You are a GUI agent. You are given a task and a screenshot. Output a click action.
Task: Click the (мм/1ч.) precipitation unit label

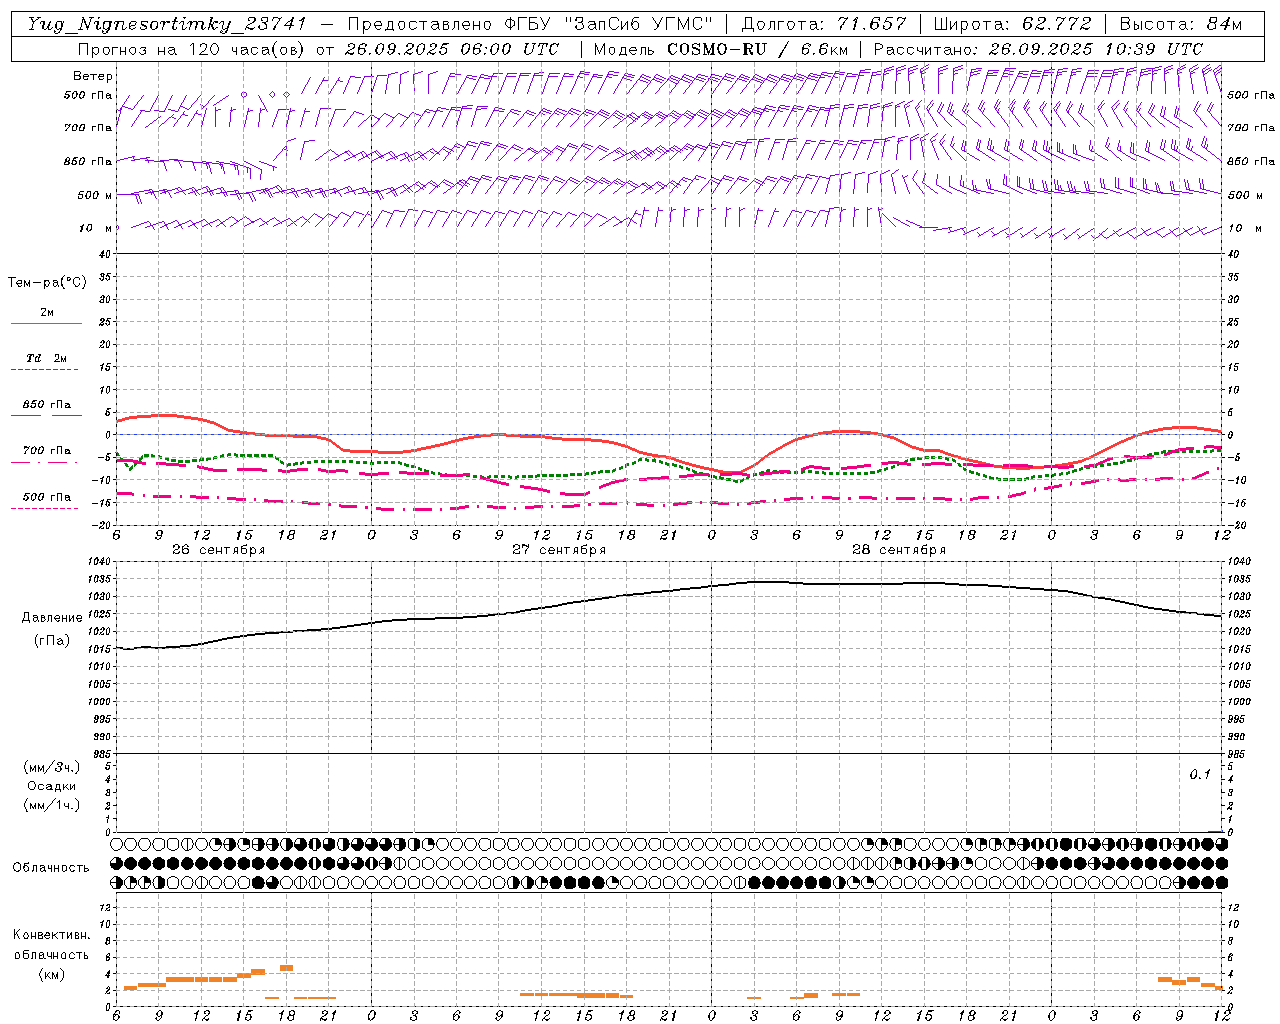(51, 805)
